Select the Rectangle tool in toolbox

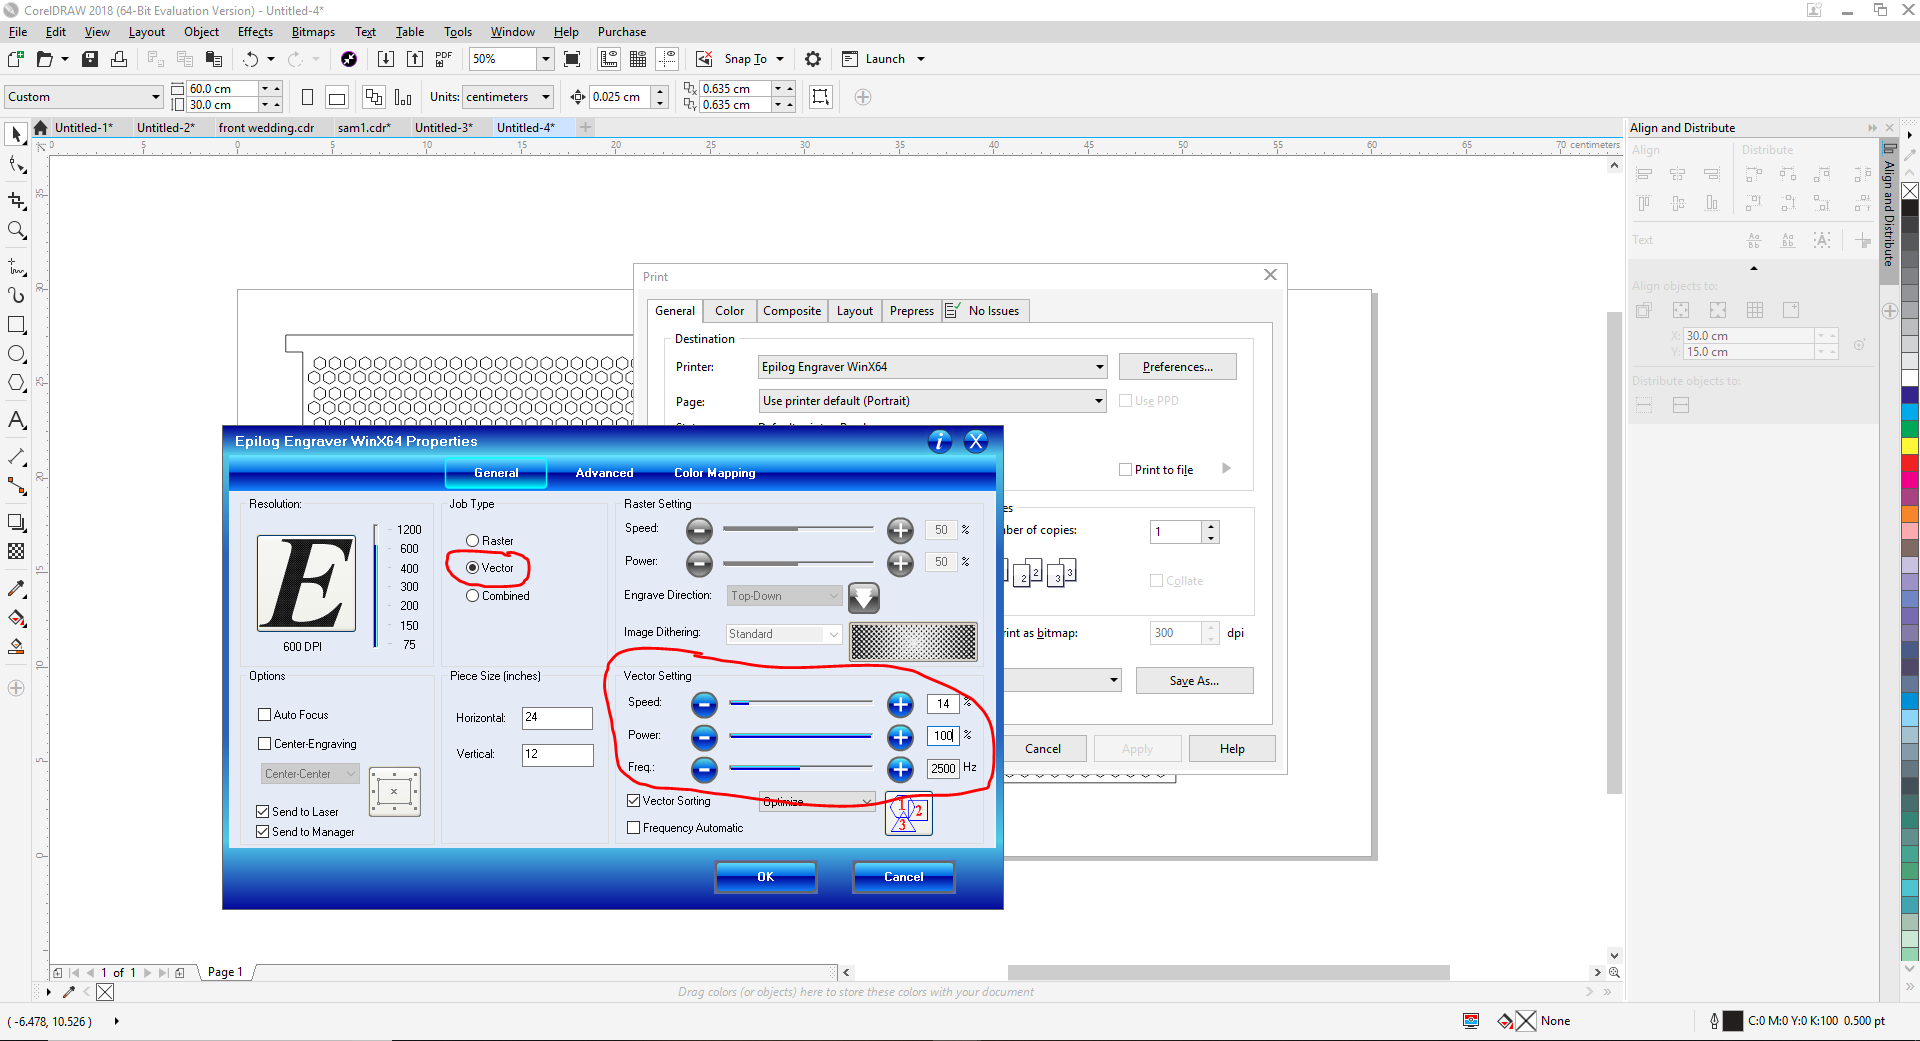[16, 325]
